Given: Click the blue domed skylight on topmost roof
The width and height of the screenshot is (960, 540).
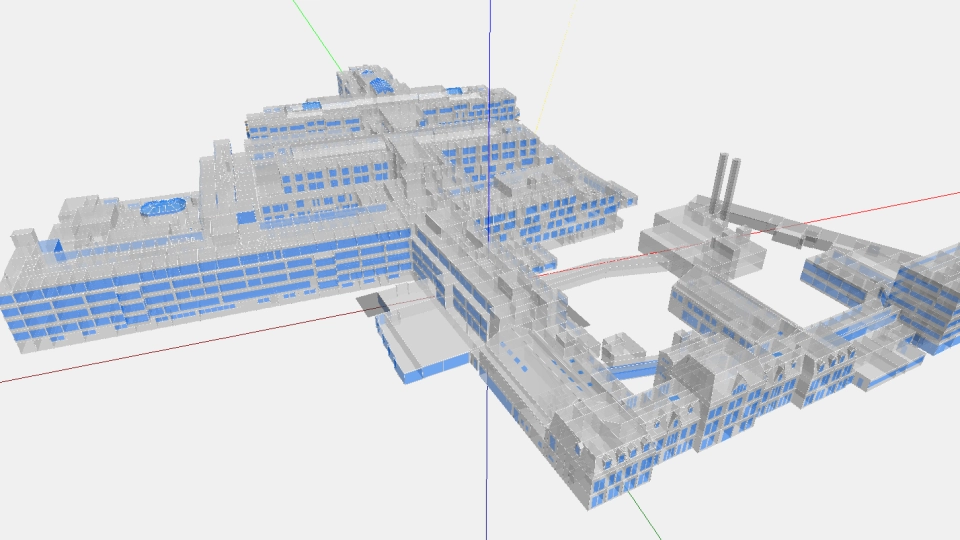Looking at the screenshot, I should click(x=379, y=85).
